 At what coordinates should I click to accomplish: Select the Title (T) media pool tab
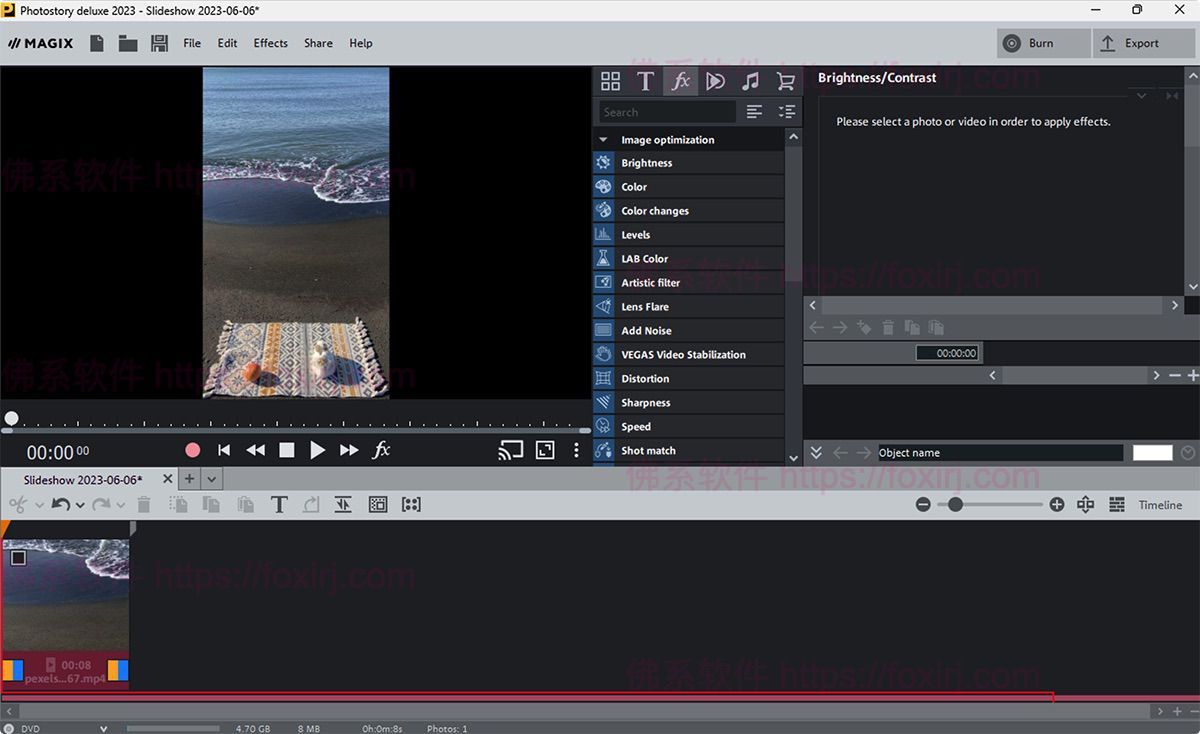tap(645, 81)
